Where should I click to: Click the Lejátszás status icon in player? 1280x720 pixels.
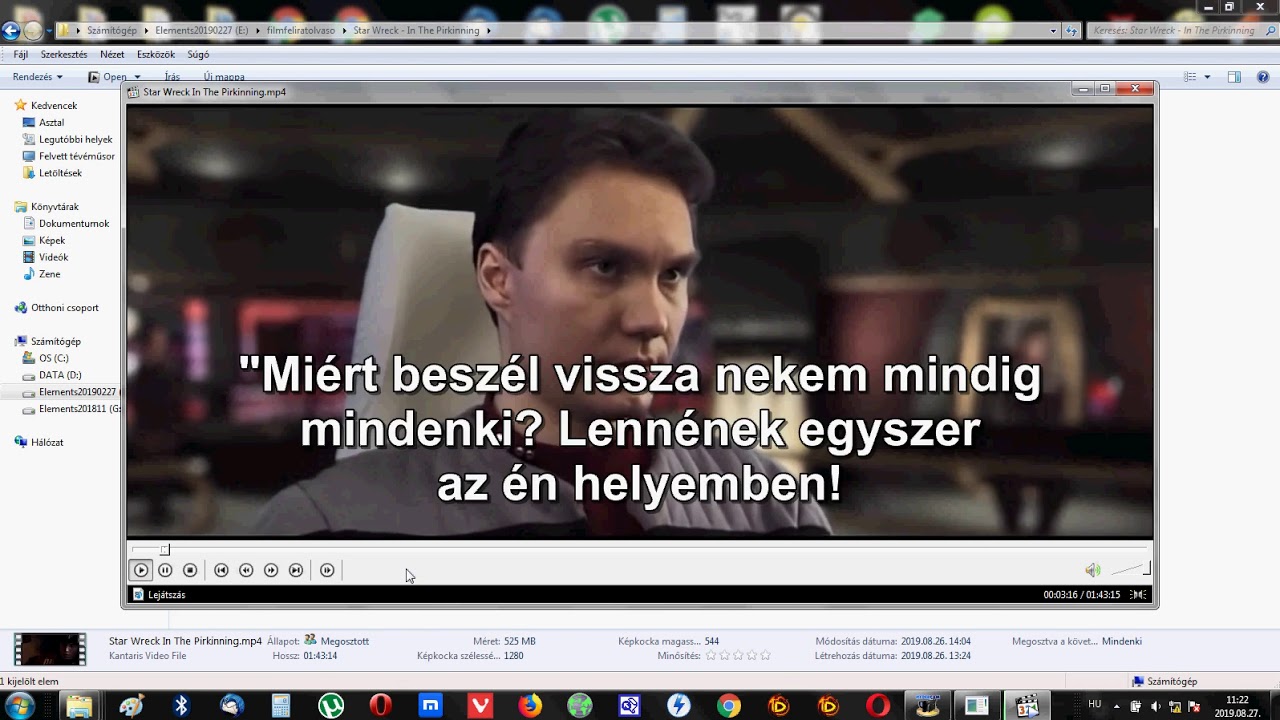click(139, 594)
